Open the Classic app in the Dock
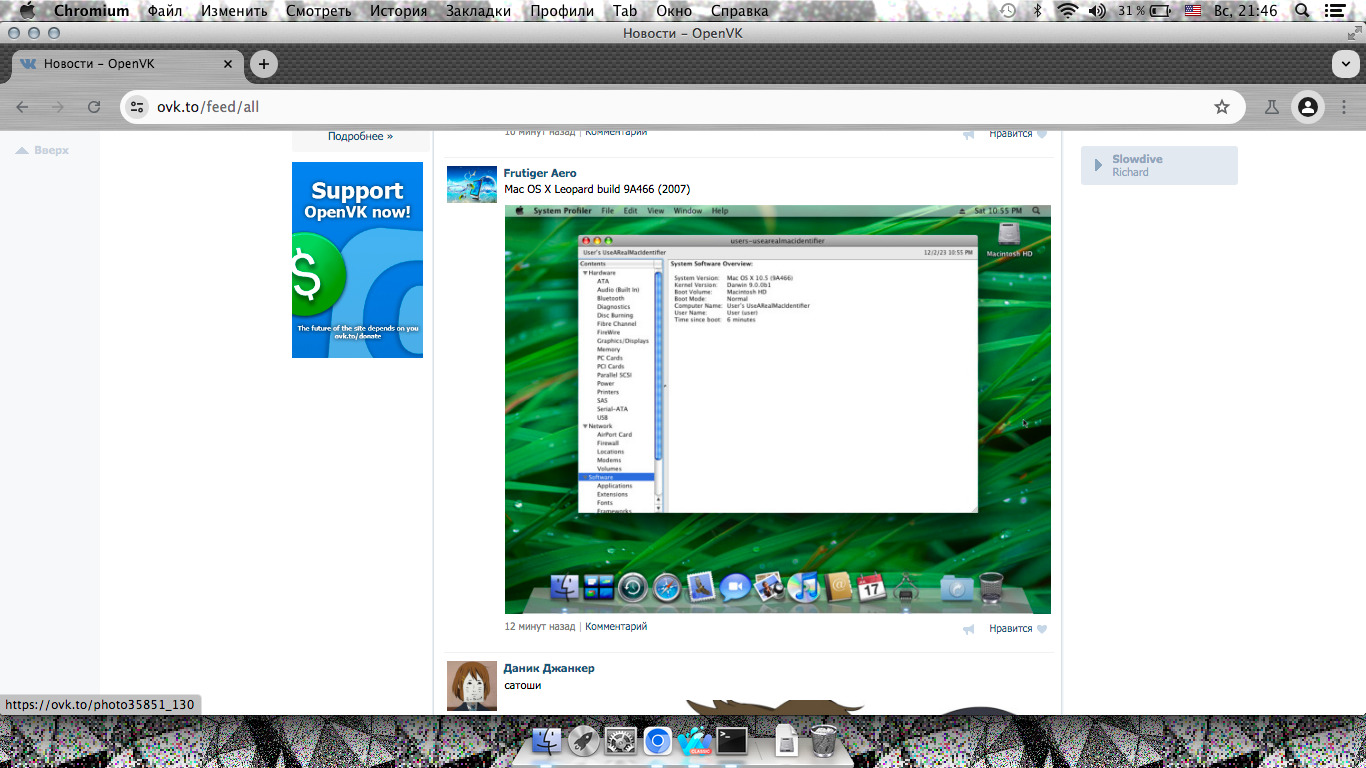 pyautogui.click(x=695, y=741)
